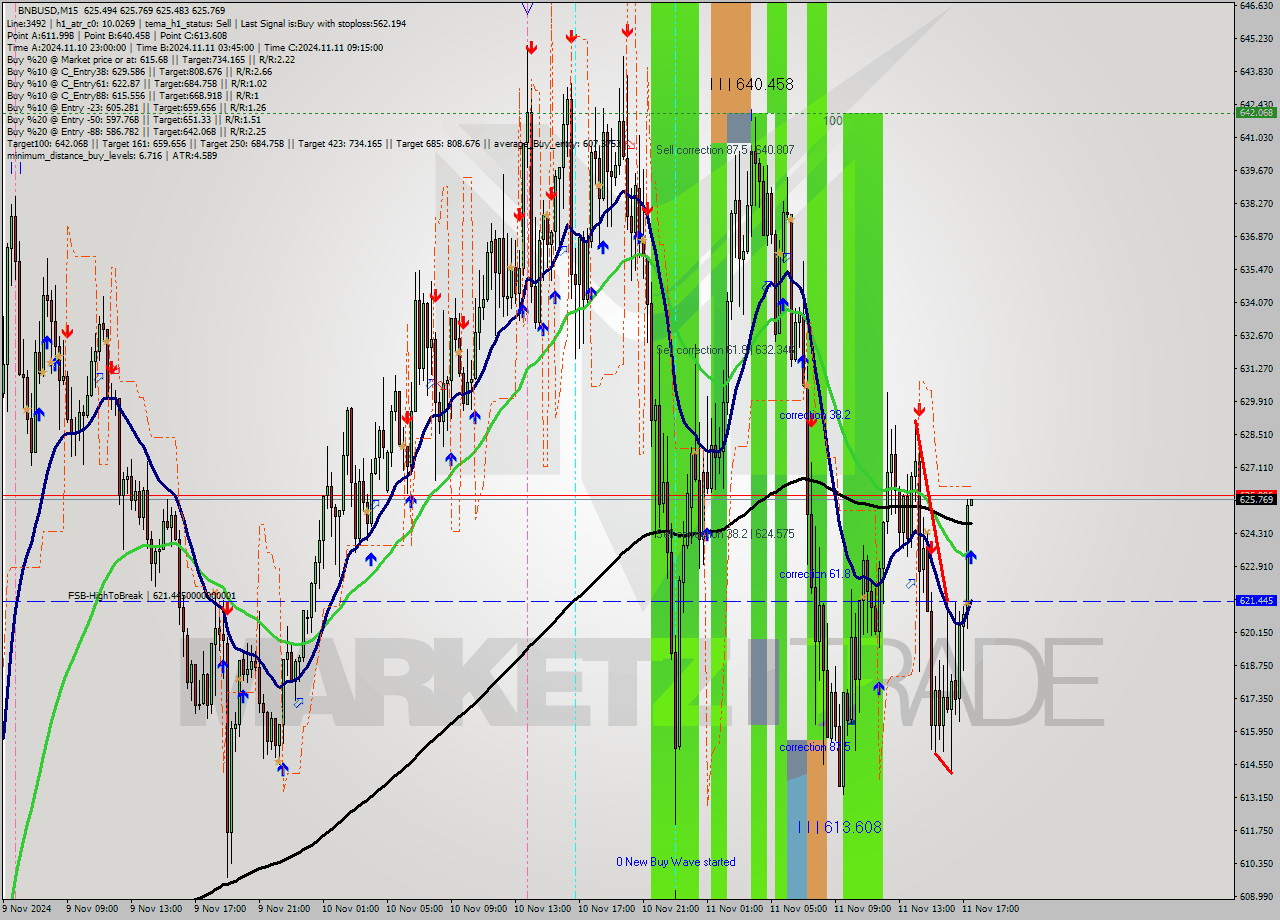The height and width of the screenshot is (920, 1280).
Task: Click the 'Sell correction 61.8 | 632.348' label
Action: pos(725,350)
